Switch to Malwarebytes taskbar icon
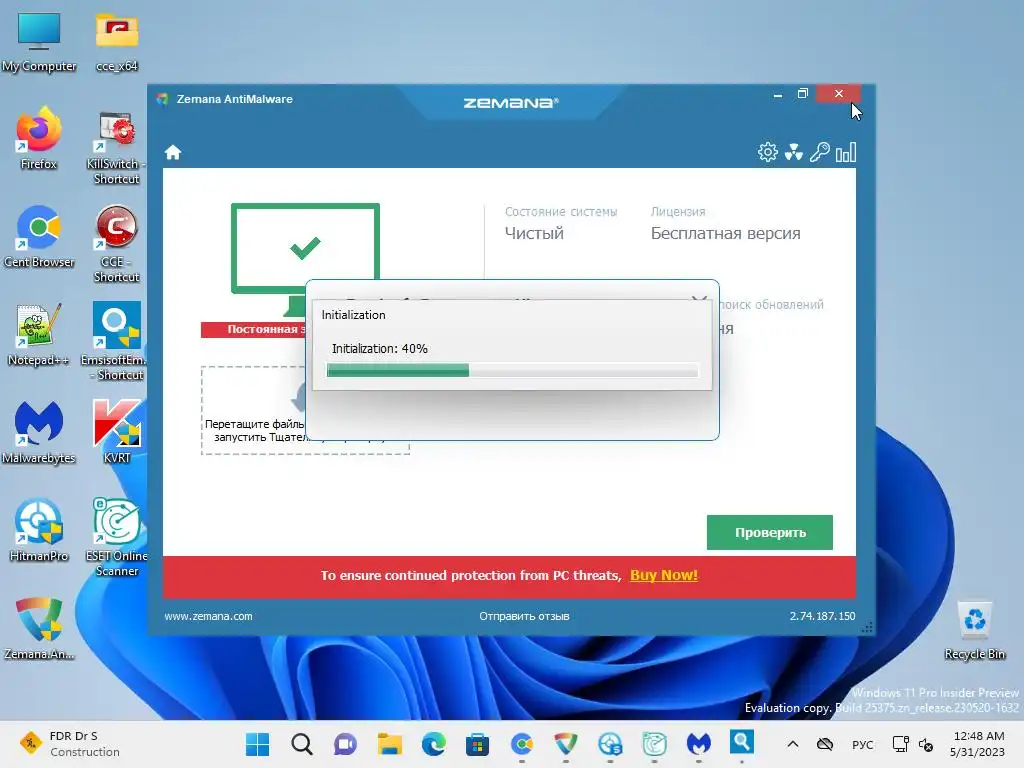Screen dimensions: 1024x768 (698, 744)
